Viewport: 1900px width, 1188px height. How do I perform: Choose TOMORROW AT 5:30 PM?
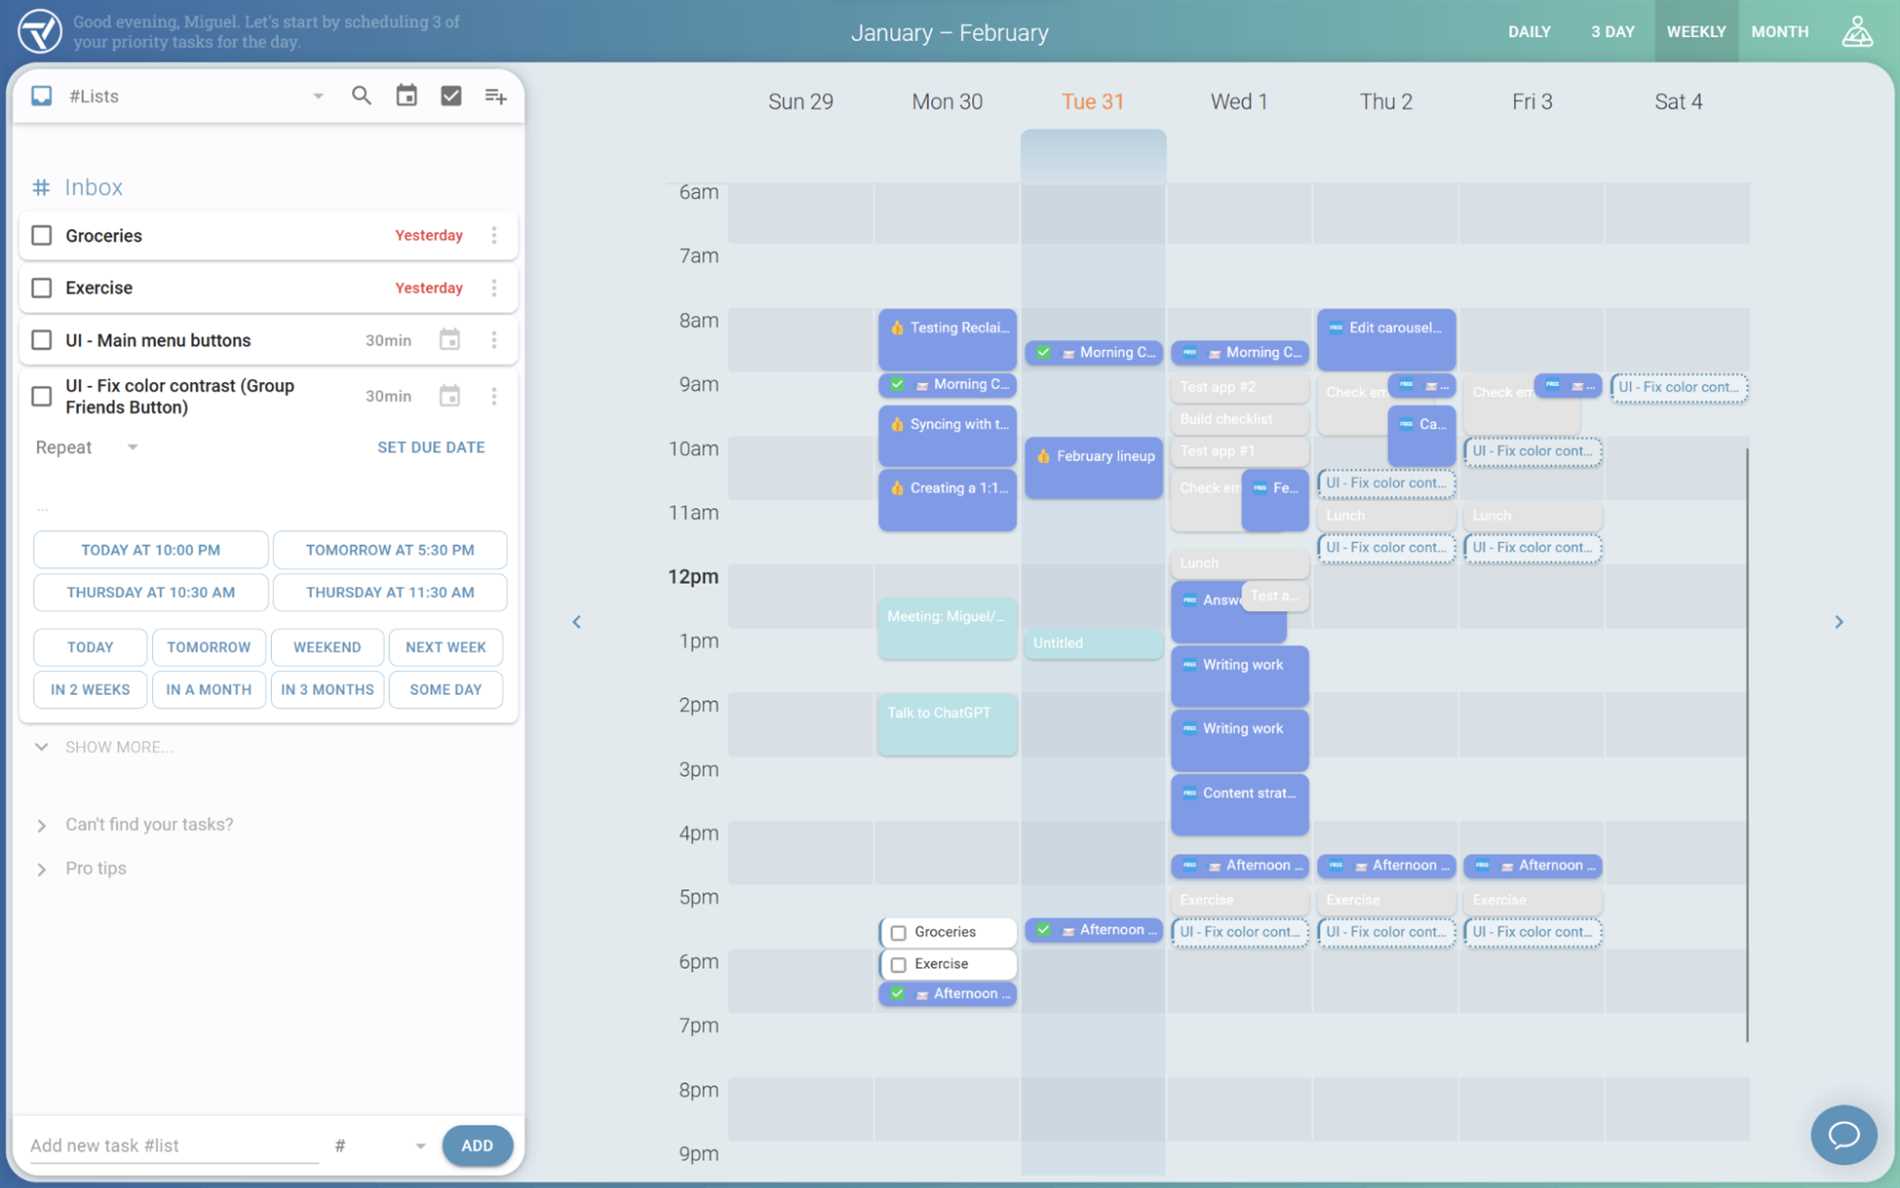tap(390, 550)
